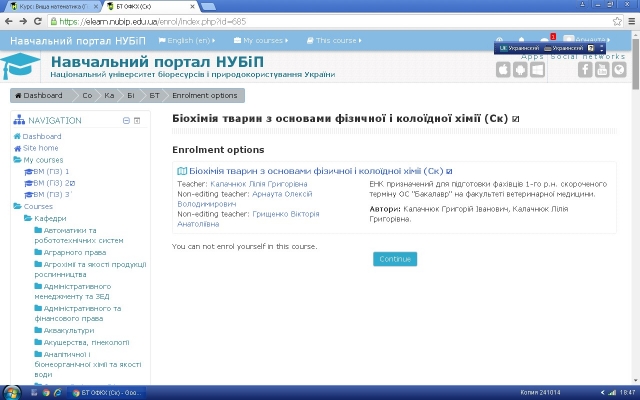The width and height of the screenshot is (640, 400).
Task: Collapse the Кафедри tree folder
Action: coord(28,218)
